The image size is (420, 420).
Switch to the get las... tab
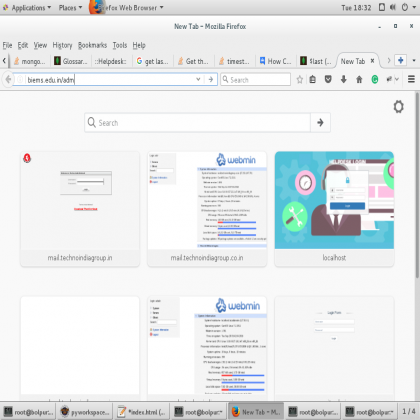pyautogui.click(x=152, y=61)
